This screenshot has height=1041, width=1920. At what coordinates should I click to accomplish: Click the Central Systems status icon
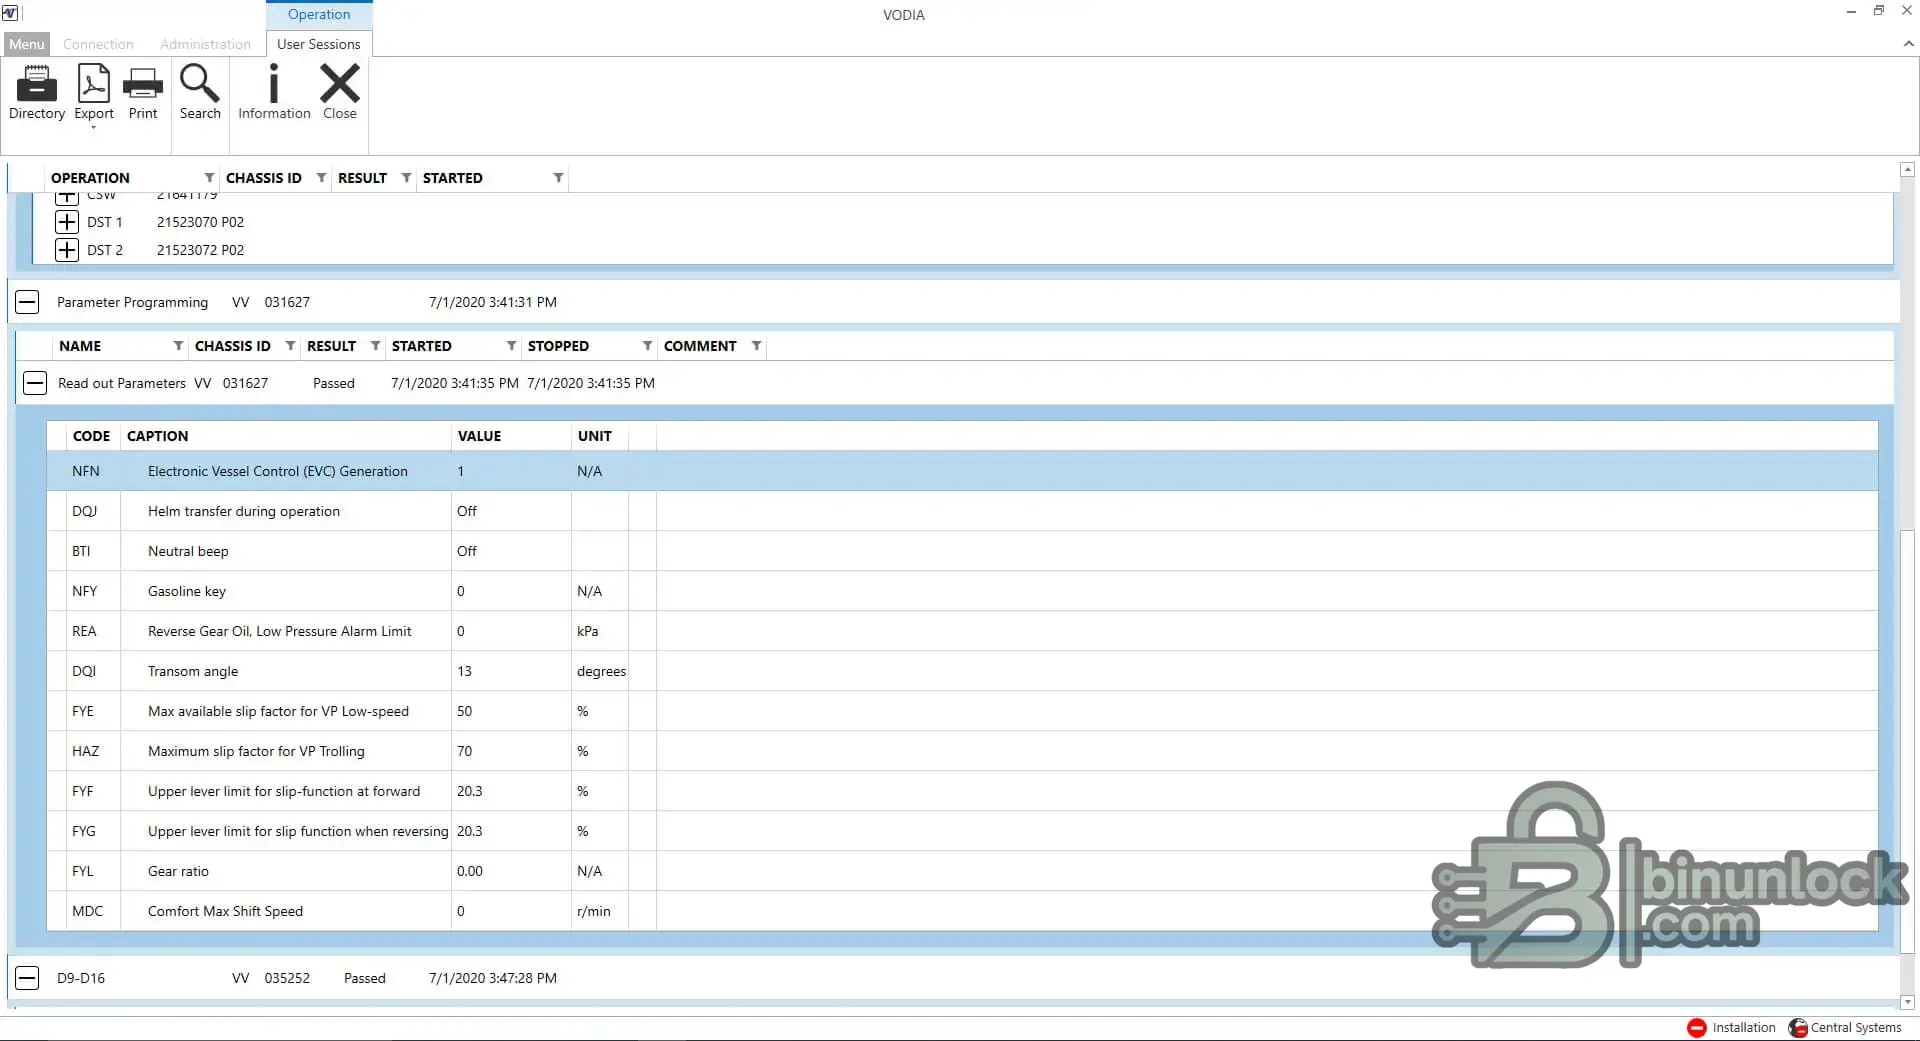1798,1027
